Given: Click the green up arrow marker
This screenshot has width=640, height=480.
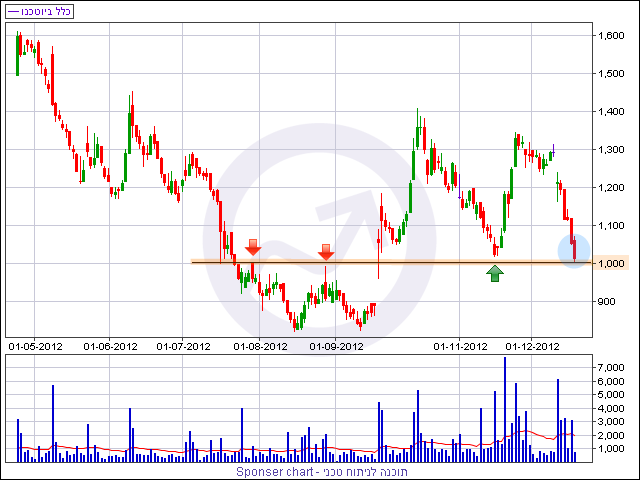Looking at the screenshot, I should 495,273.
